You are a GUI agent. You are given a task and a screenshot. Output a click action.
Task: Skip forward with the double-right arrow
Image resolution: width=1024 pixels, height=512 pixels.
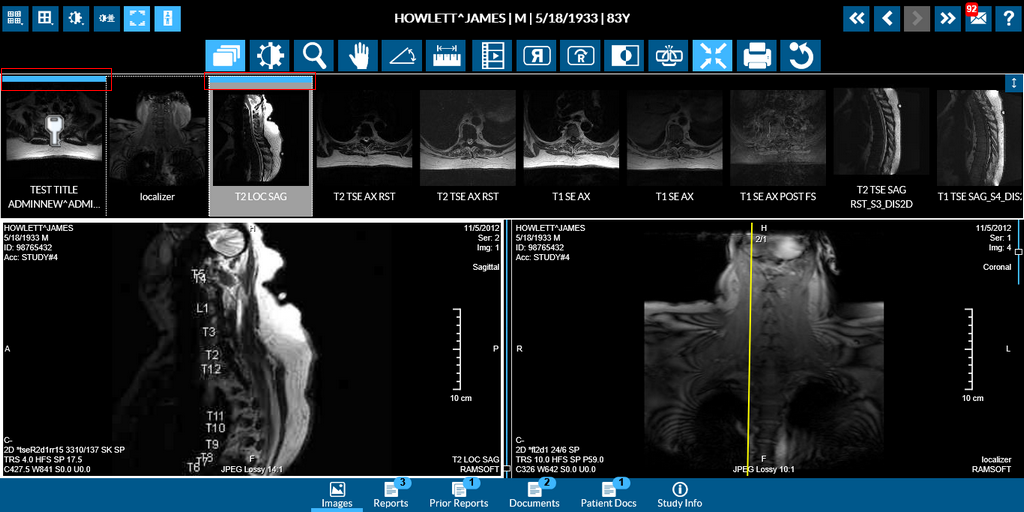(x=947, y=18)
